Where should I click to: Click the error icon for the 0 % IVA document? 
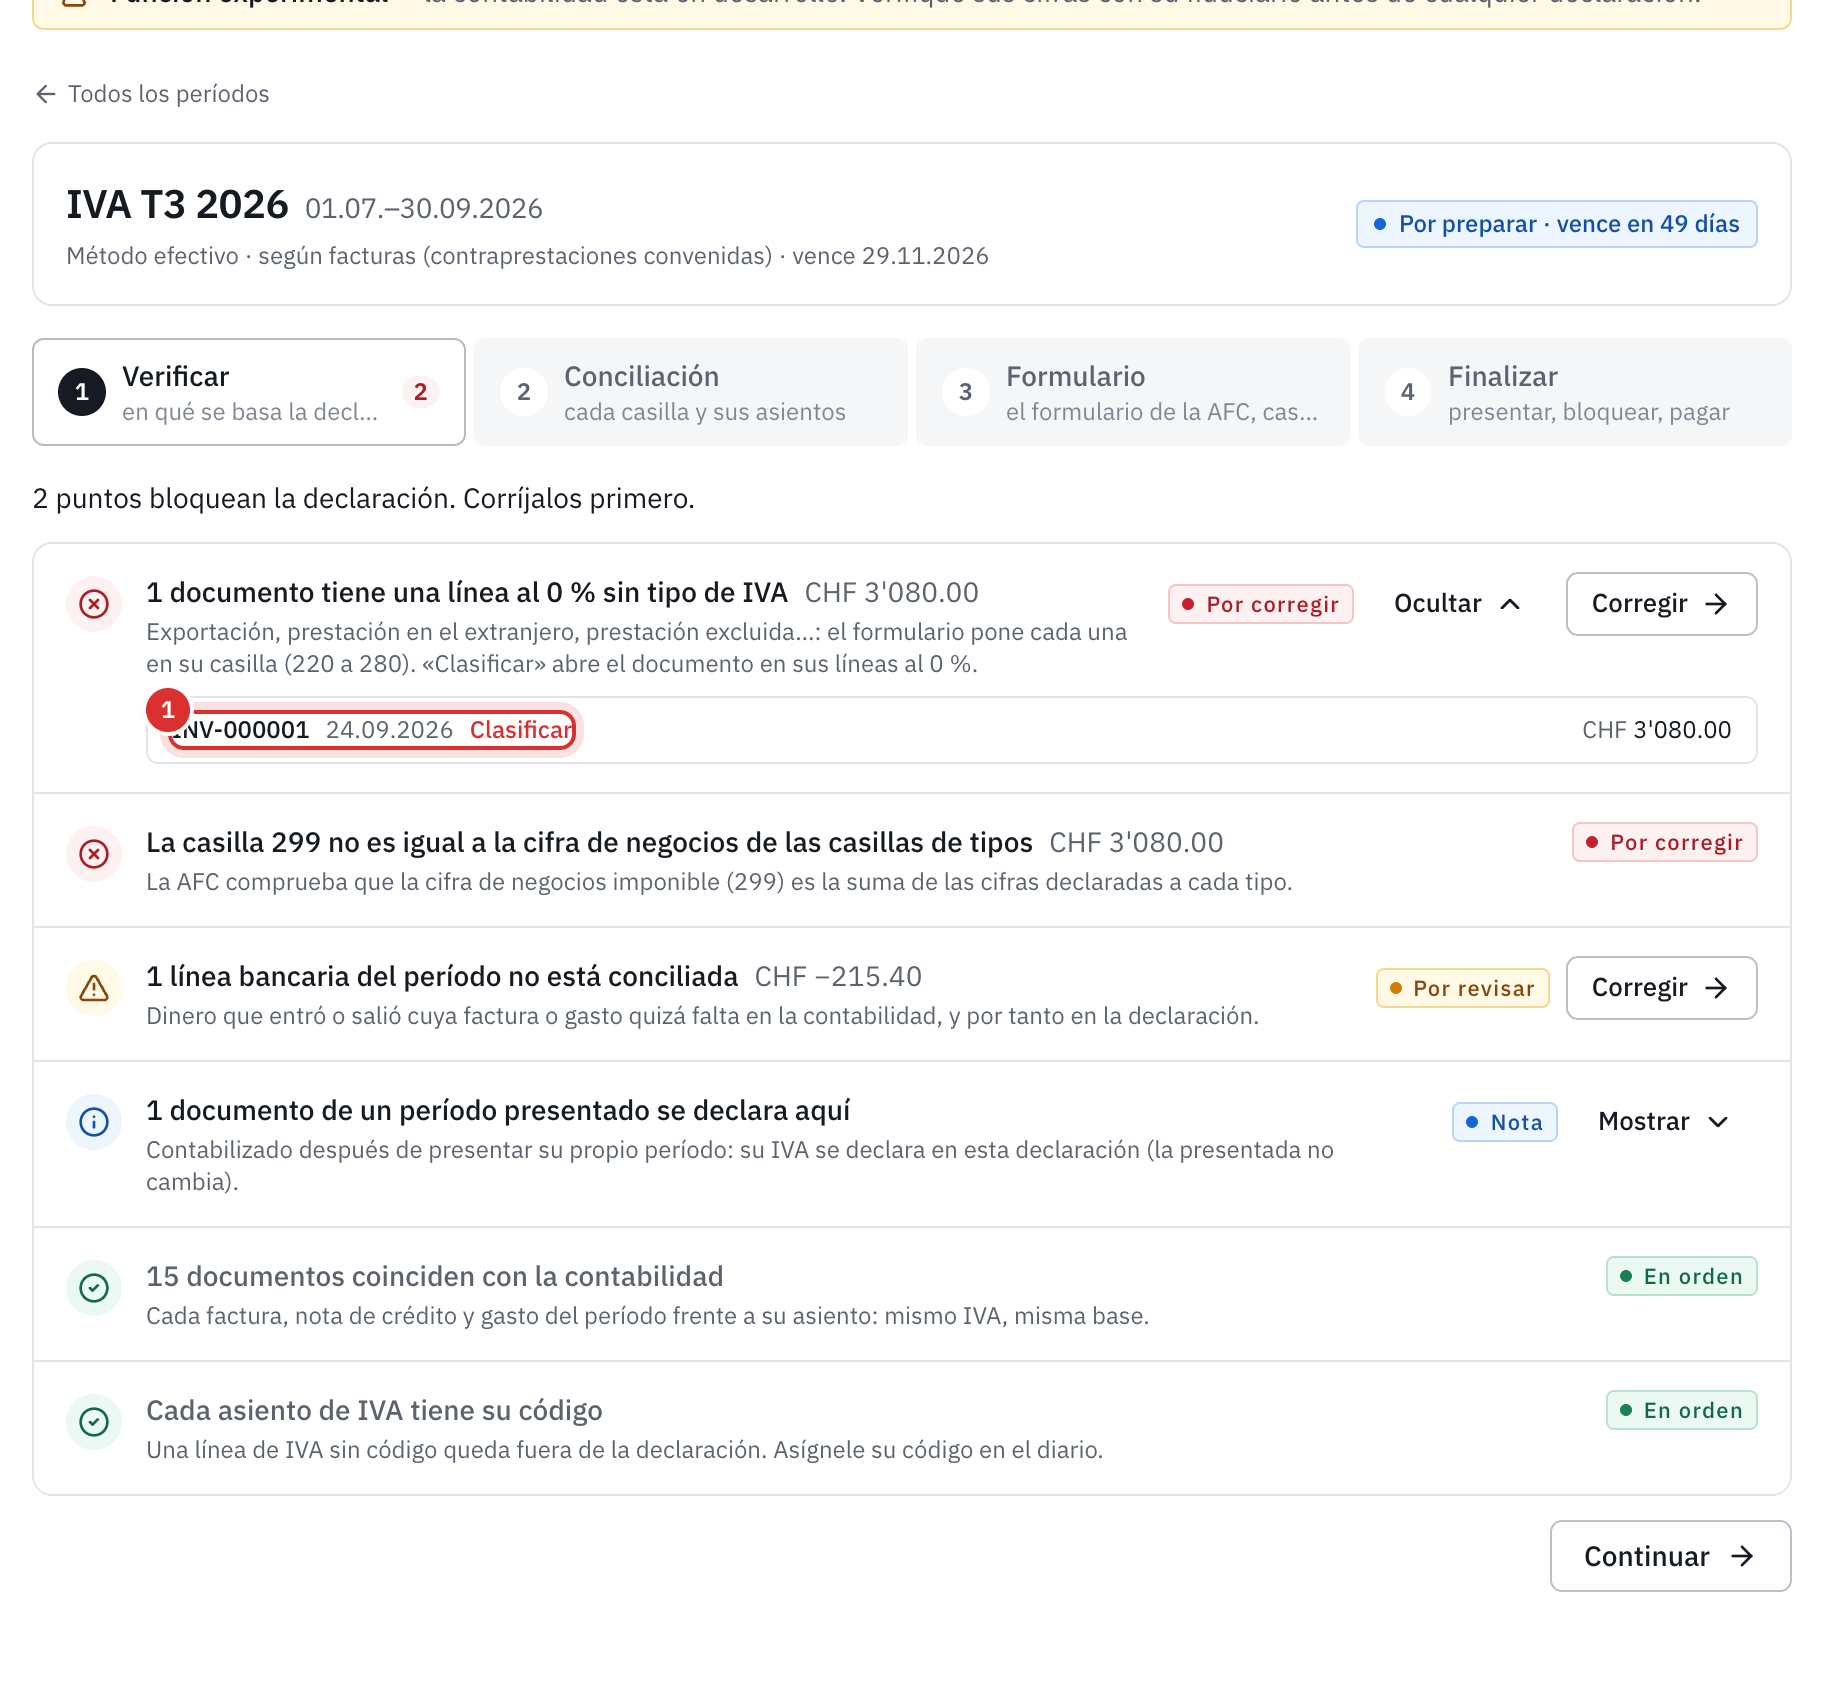[x=94, y=604]
